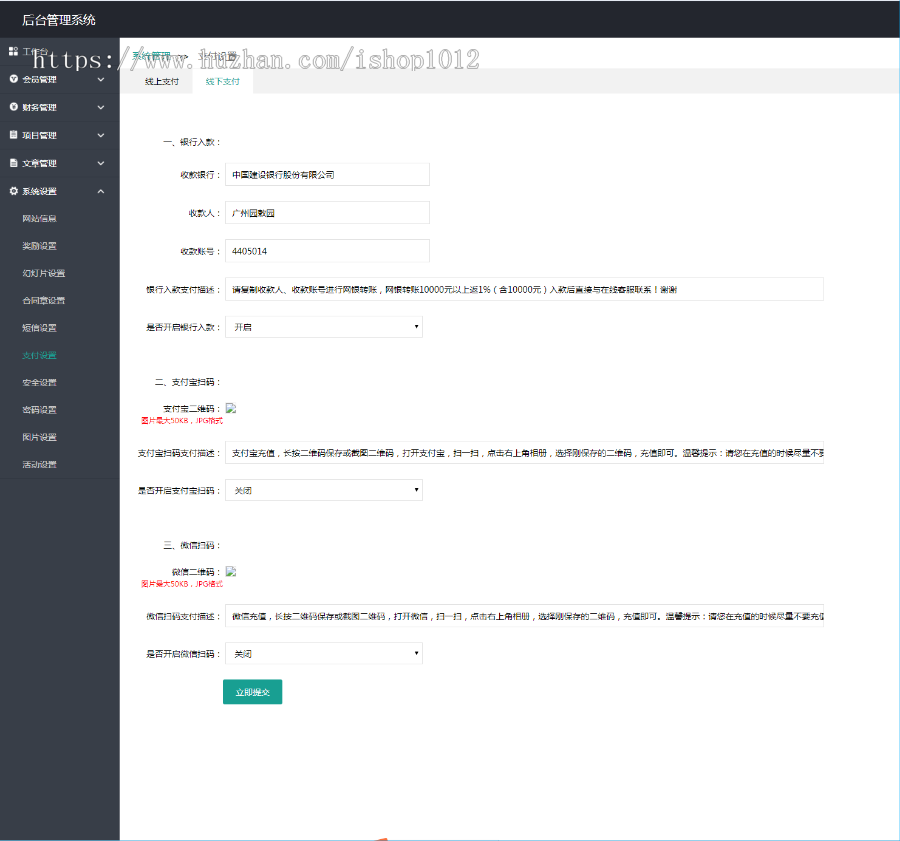Open 活动设置 from the sidebar
This screenshot has height=841, width=900.
point(45,464)
